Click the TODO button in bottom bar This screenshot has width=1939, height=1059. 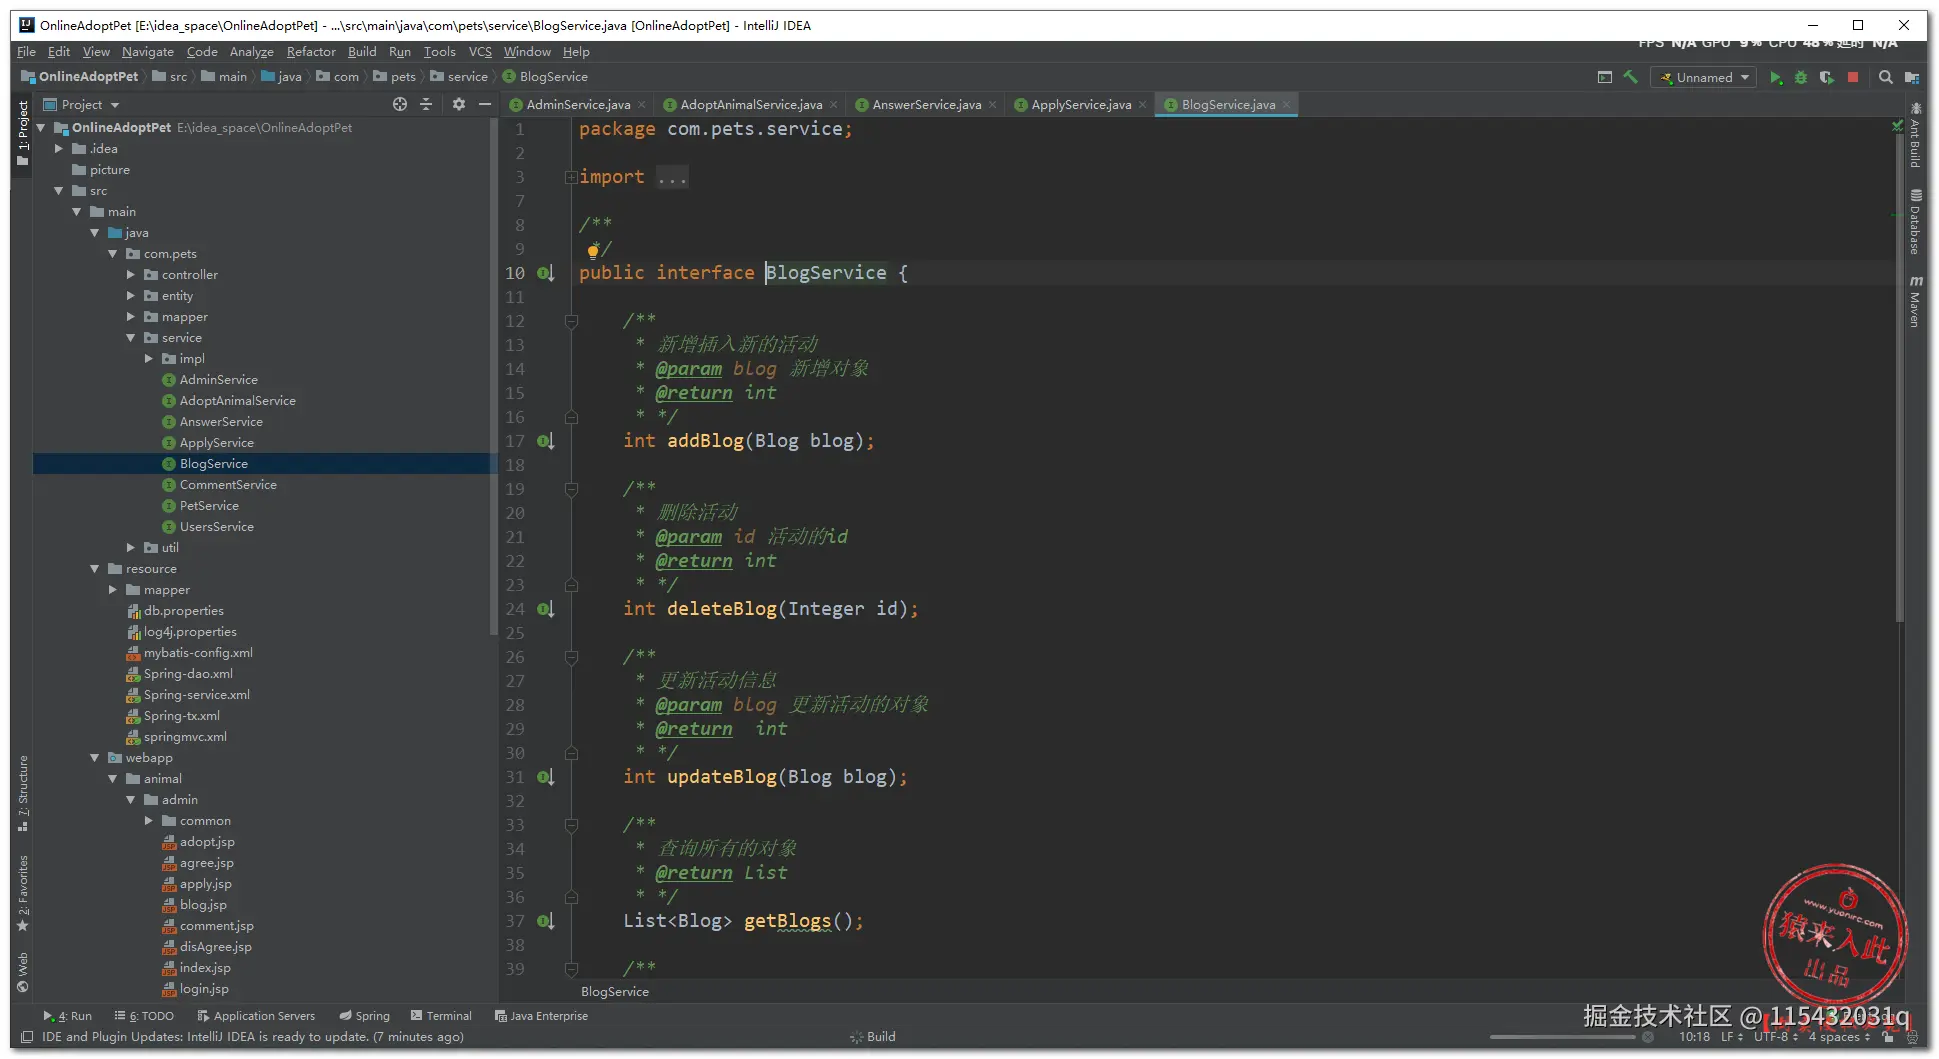(x=145, y=1016)
